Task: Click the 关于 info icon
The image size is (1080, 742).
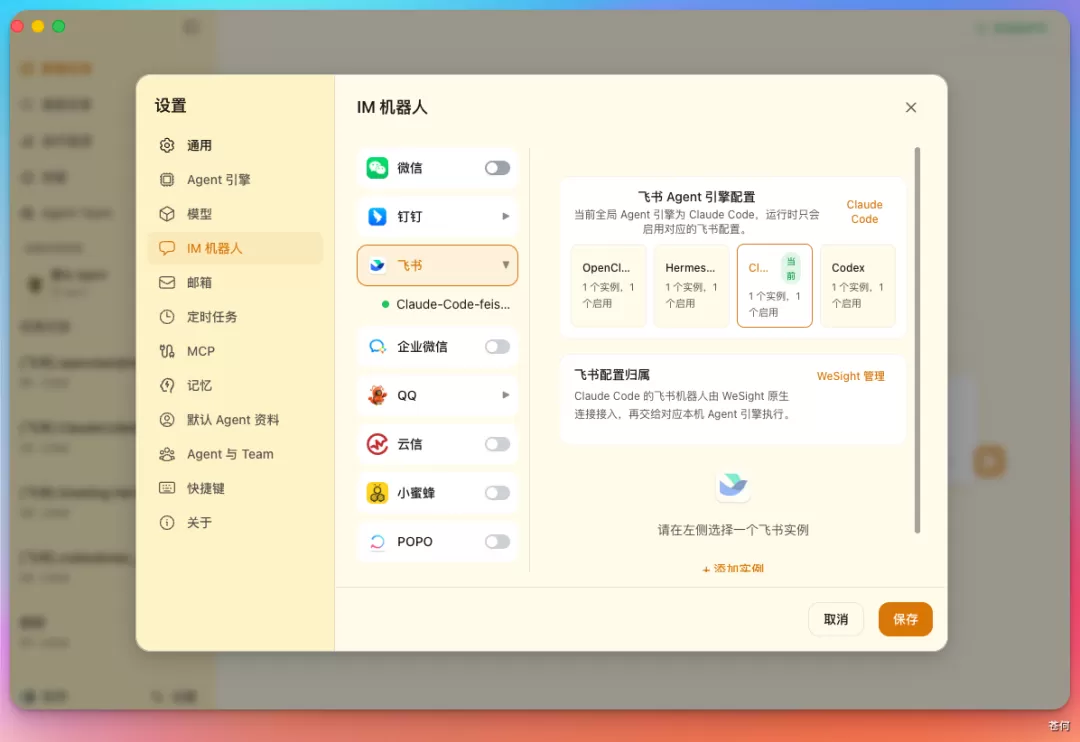Action: point(167,522)
